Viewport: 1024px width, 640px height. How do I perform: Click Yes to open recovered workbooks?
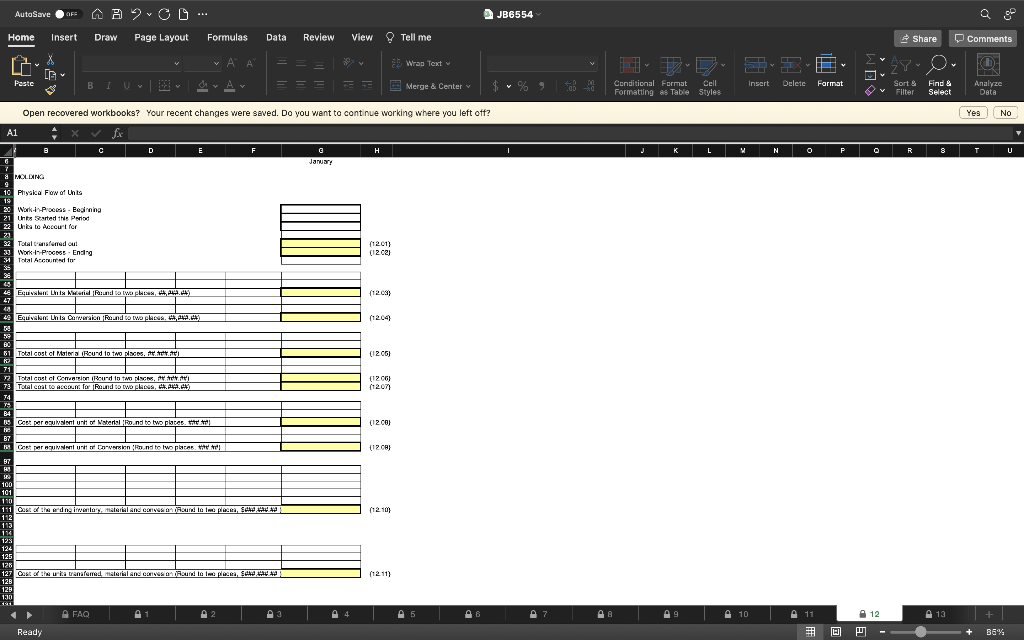973,113
